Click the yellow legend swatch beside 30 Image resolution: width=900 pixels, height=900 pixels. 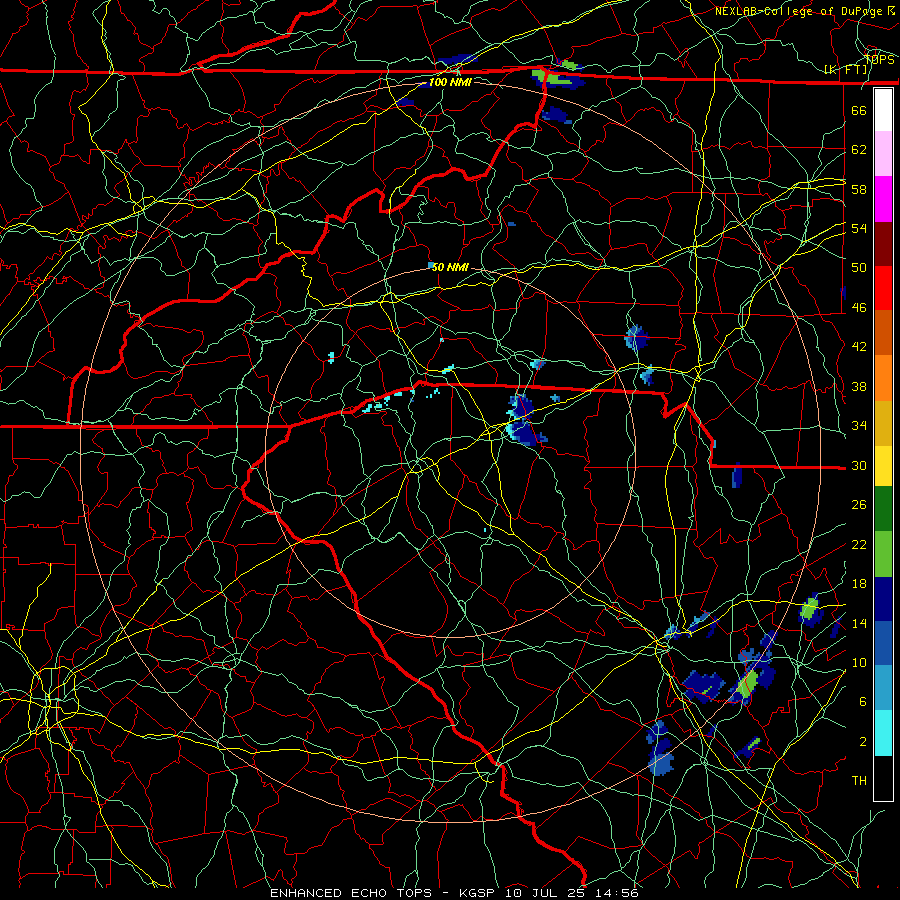click(883, 466)
